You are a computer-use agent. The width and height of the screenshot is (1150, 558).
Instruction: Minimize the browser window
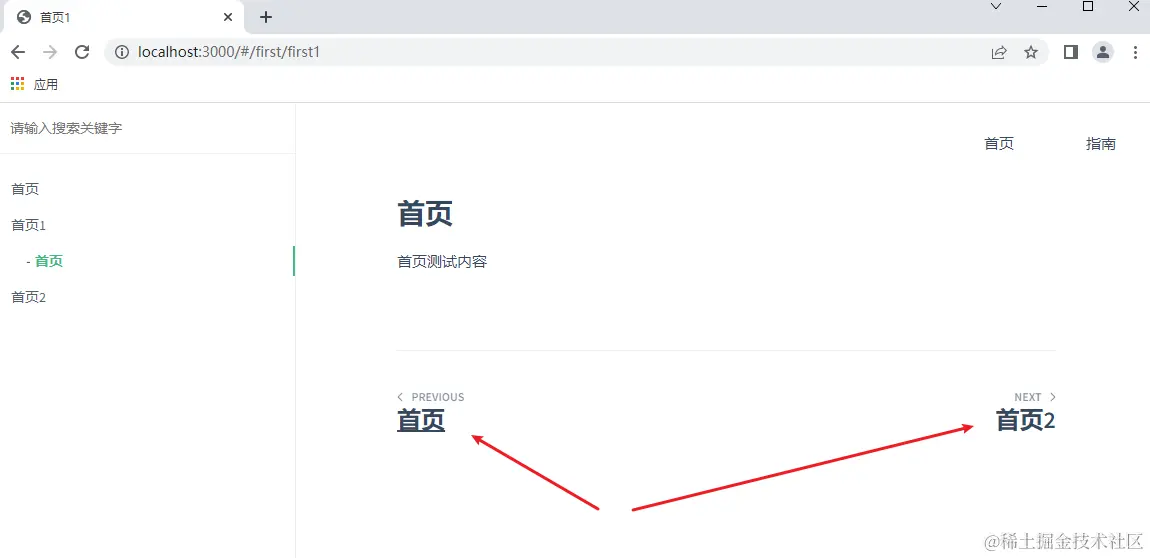[1041, 7]
